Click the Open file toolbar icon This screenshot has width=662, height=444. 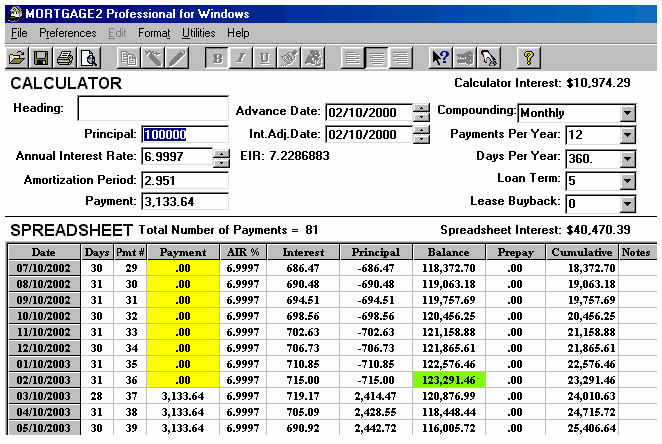18,57
